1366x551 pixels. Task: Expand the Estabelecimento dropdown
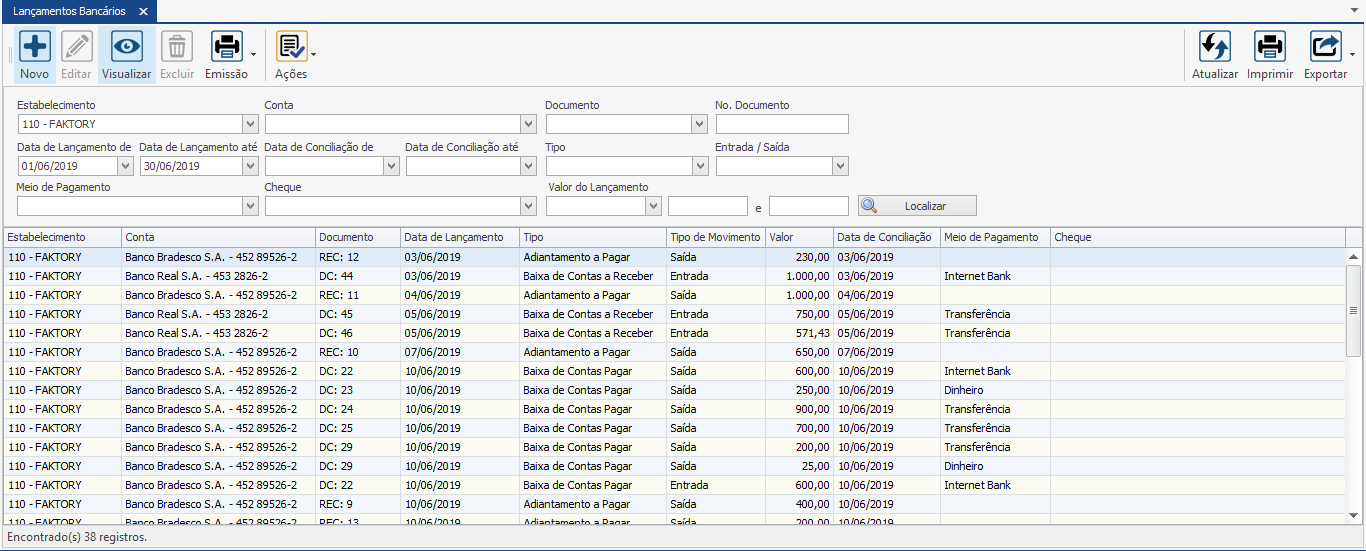(x=250, y=124)
